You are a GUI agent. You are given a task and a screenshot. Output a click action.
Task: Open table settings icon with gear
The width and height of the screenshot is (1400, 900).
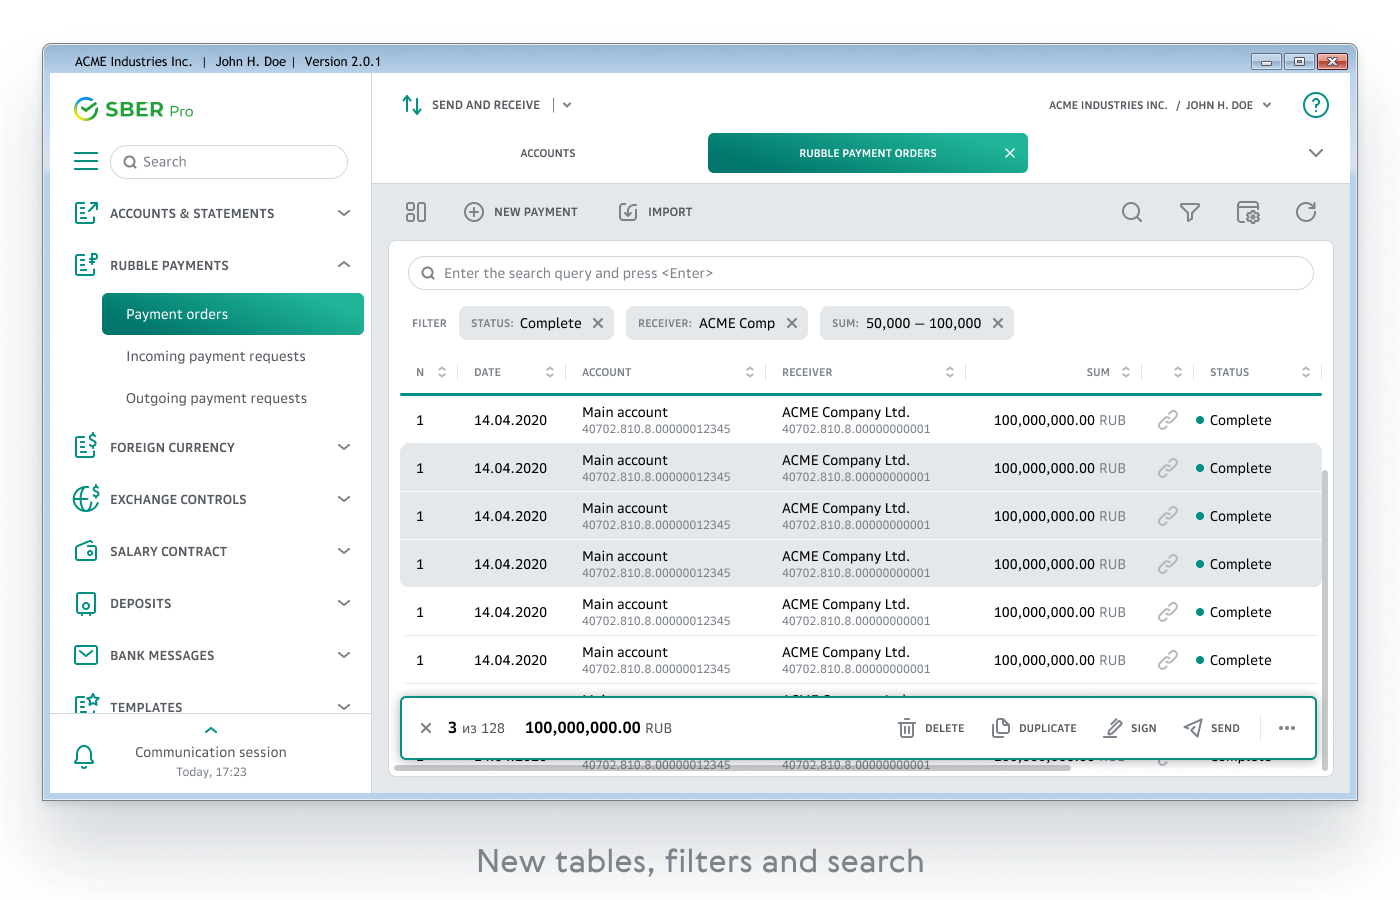pyautogui.click(x=1247, y=212)
